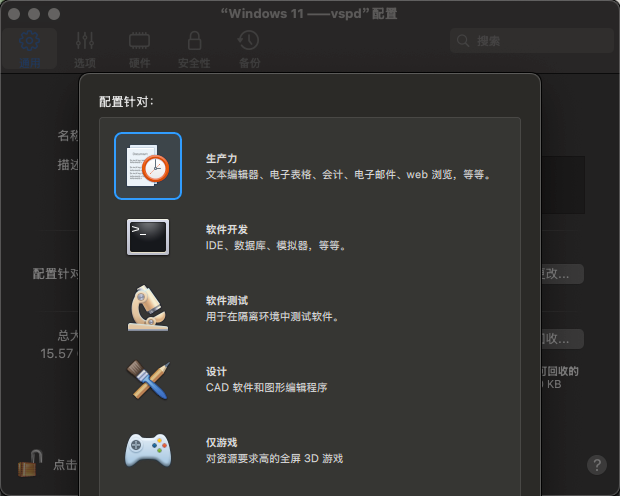The image size is (620, 496).
Task: Open help via question mark button
Action: pos(597,465)
